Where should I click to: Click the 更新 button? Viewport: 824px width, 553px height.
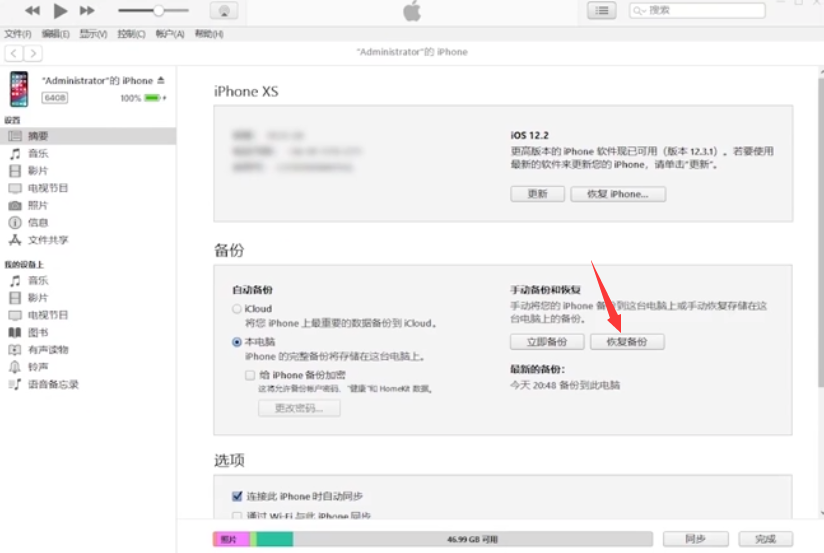coord(537,194)
